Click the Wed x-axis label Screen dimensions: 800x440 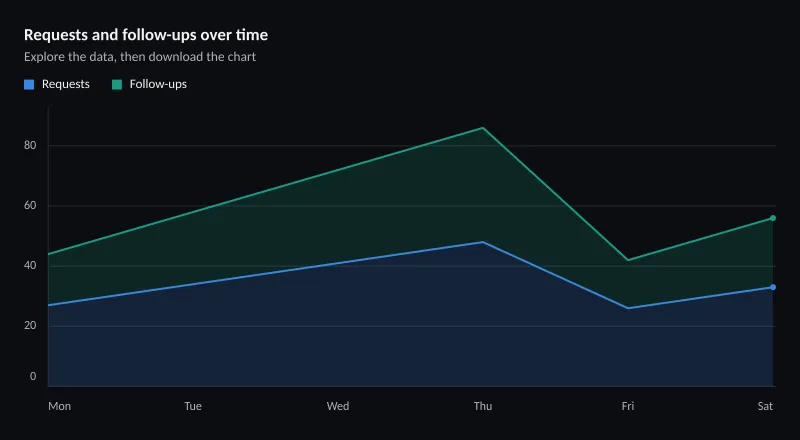tap(338, 406)
